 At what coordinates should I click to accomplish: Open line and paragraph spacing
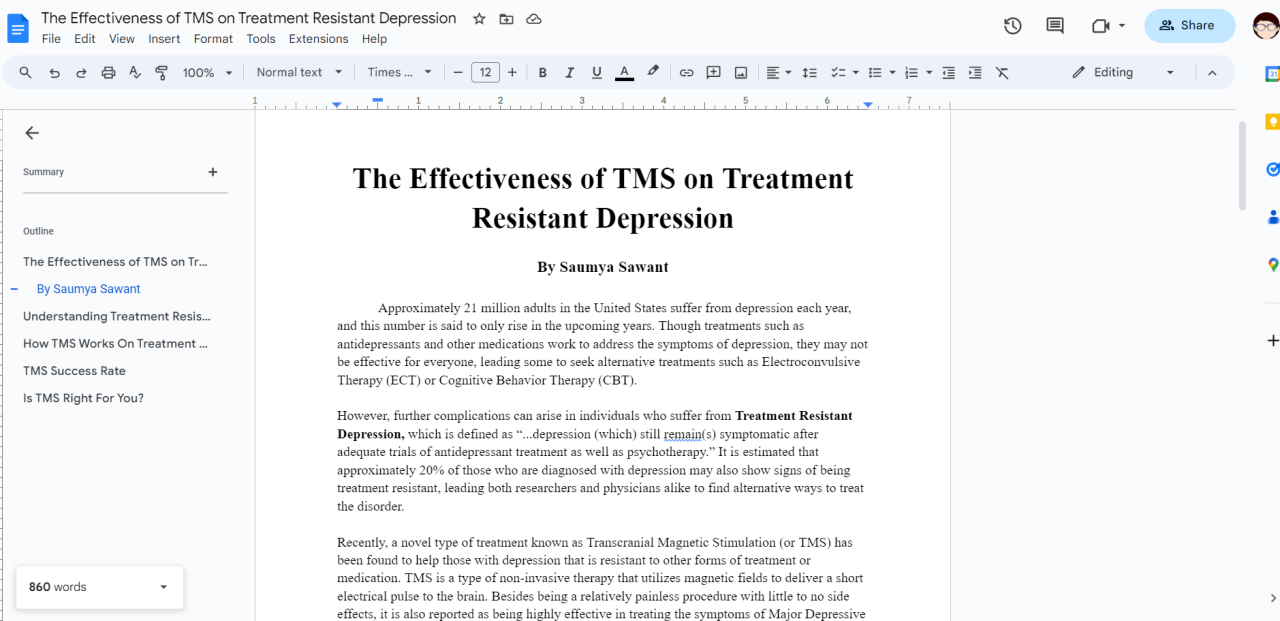point(810,73)
